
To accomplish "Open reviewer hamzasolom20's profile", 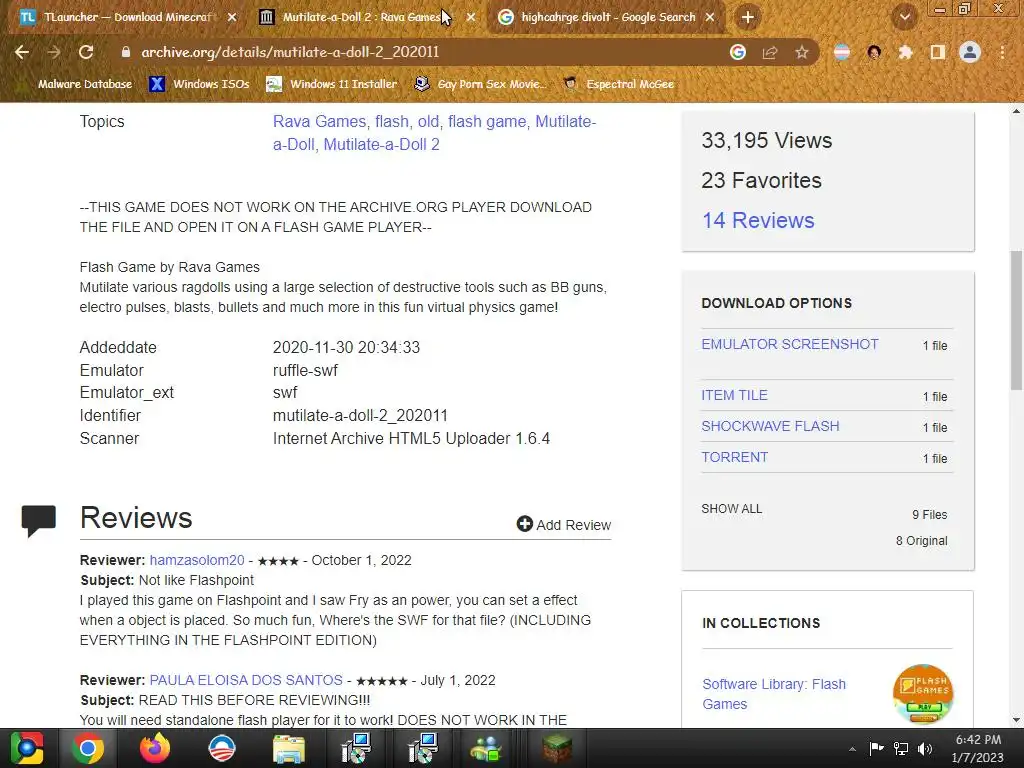I will 197,560.
